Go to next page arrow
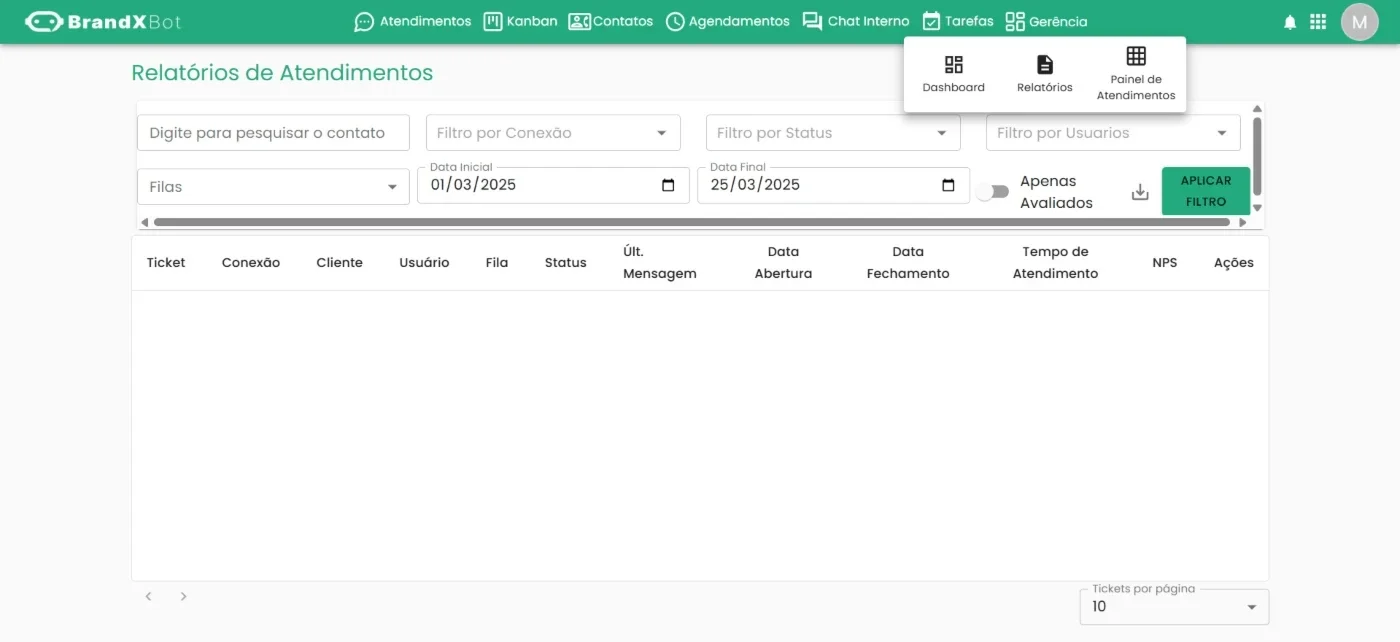 (183, 596)
